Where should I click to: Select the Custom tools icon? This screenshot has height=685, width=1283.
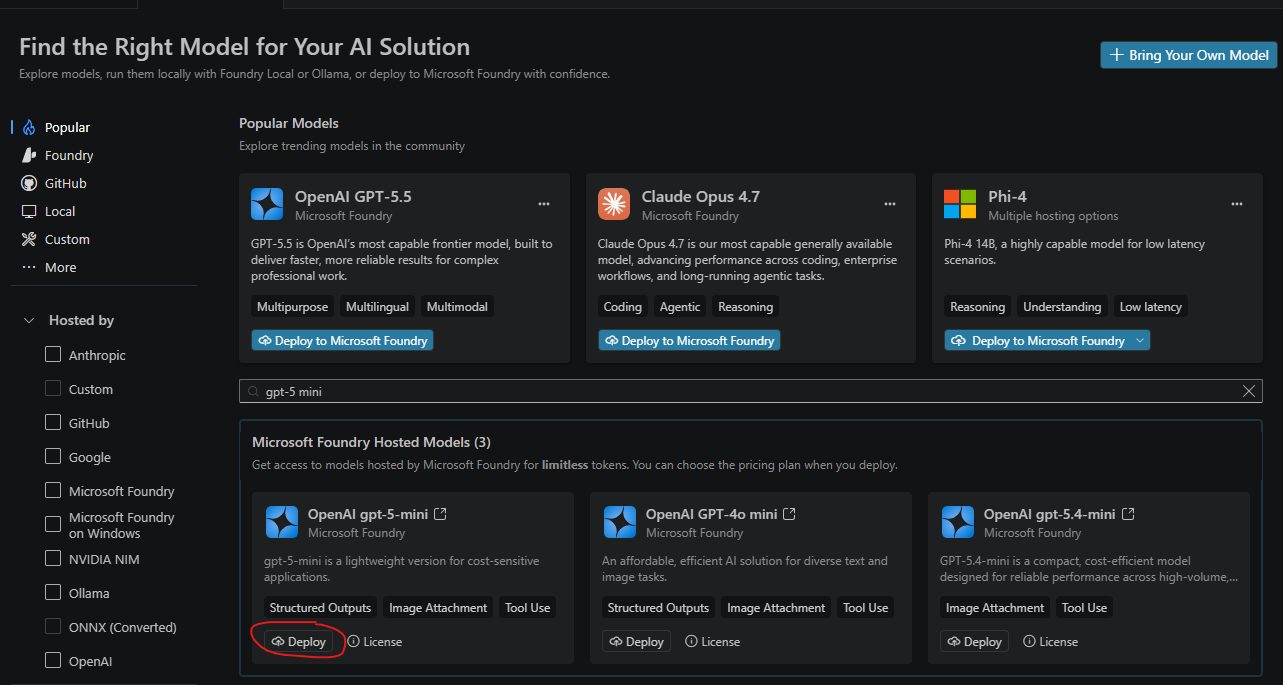28,239
